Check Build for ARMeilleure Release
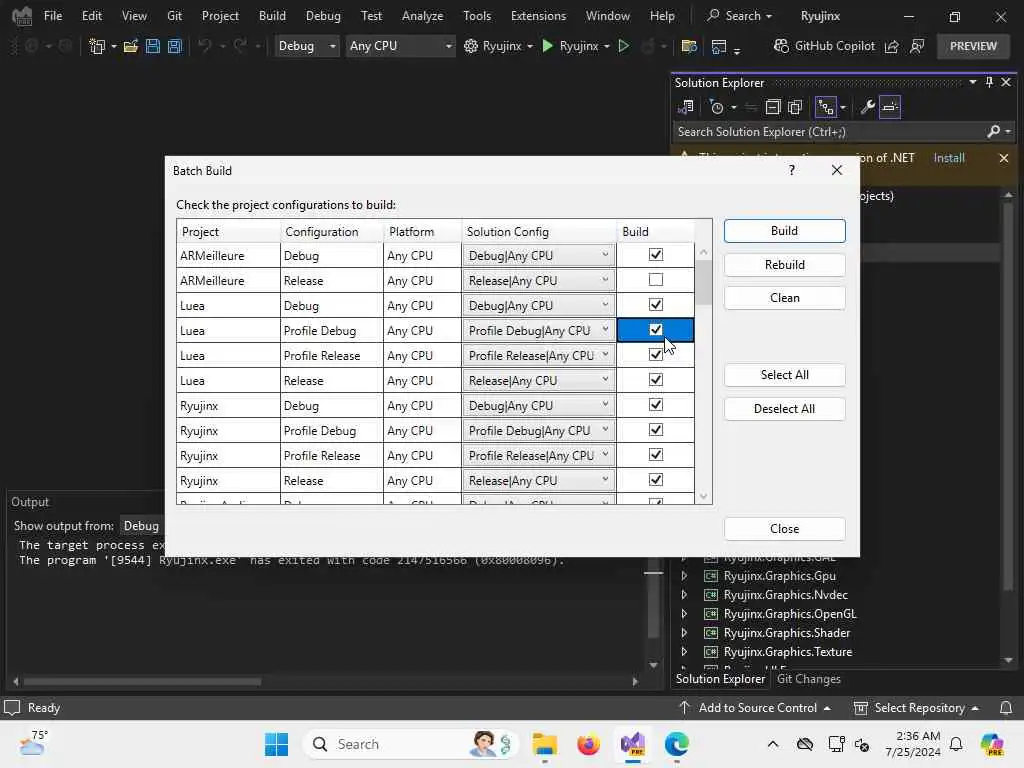The height and width of the screenshot is (768, 1024). click(x=656, y=280)
